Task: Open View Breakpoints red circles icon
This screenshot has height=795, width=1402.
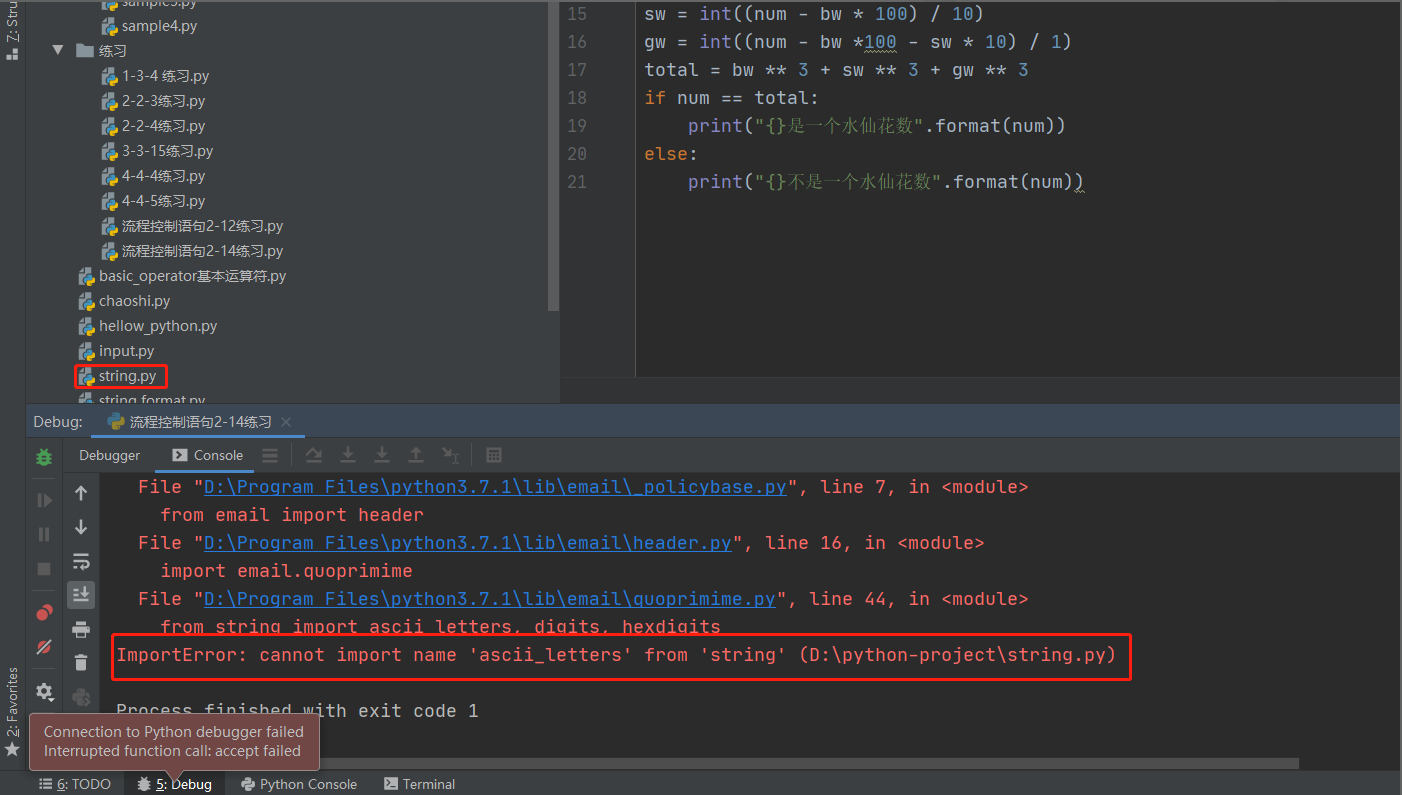Action: (44, 613)
